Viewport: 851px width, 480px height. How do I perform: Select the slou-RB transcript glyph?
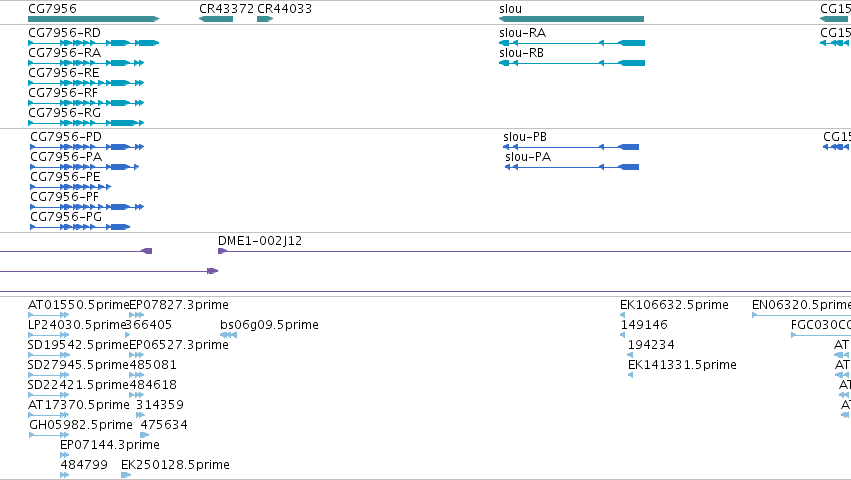tap(571, 63)
